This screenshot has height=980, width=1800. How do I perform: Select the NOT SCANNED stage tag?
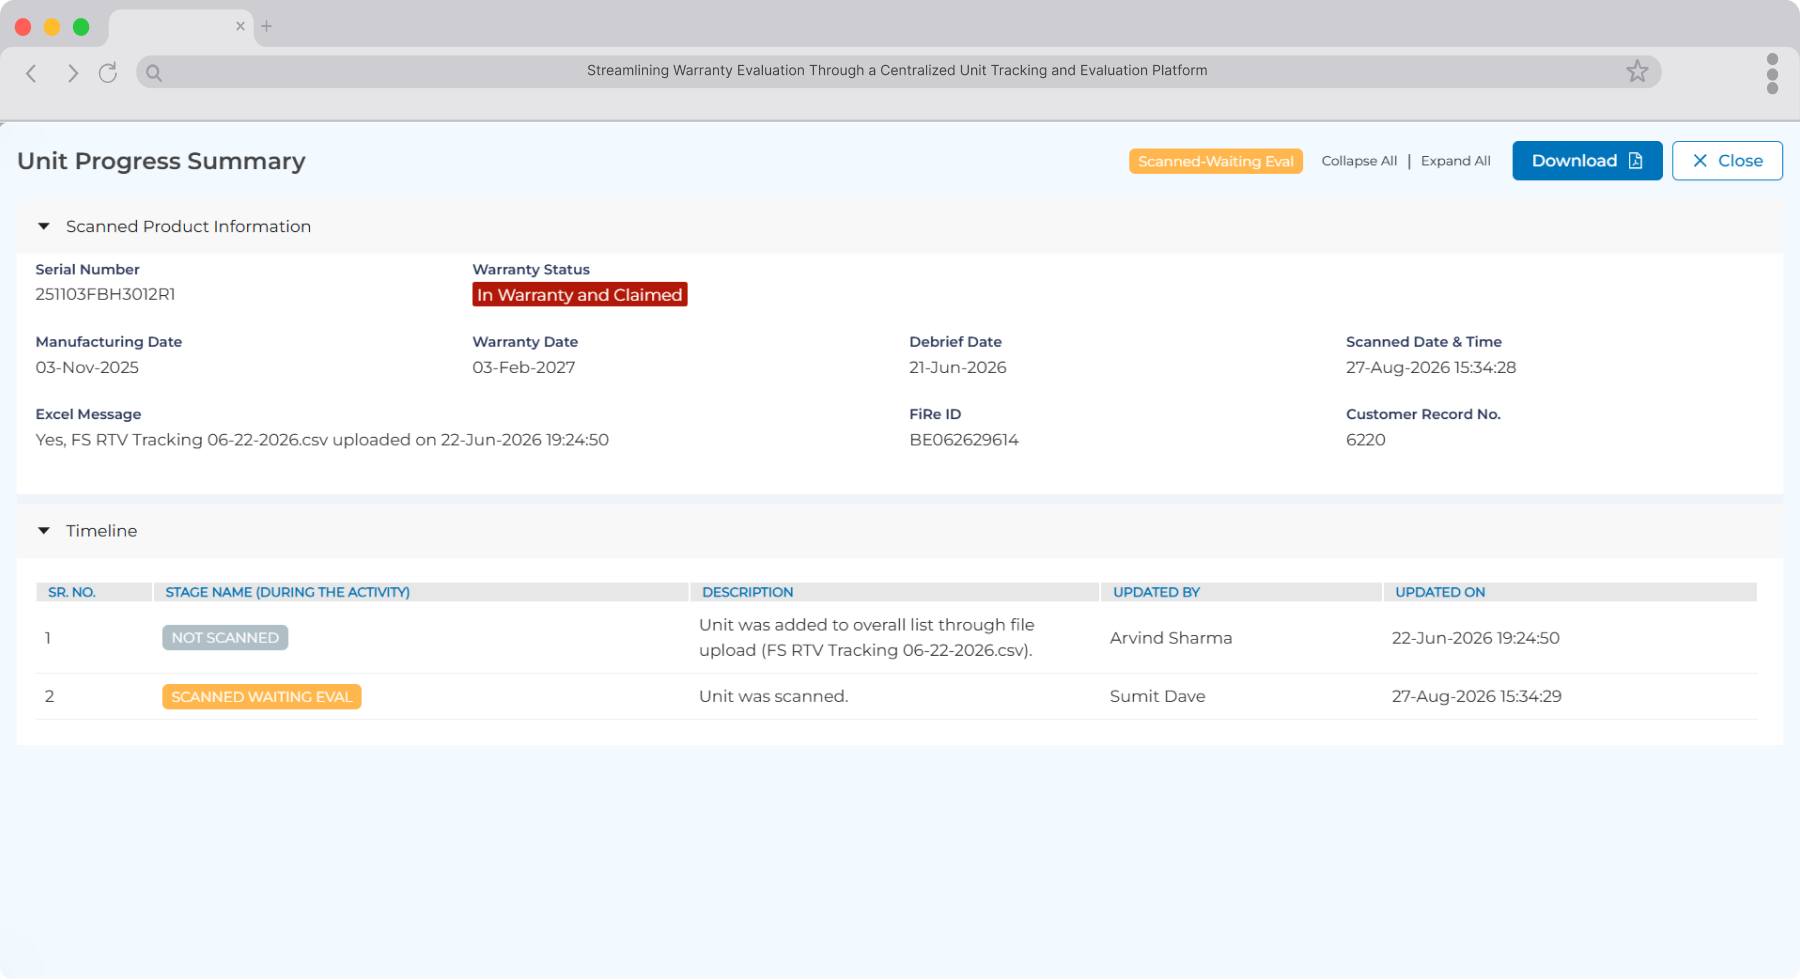pos(225,638)
